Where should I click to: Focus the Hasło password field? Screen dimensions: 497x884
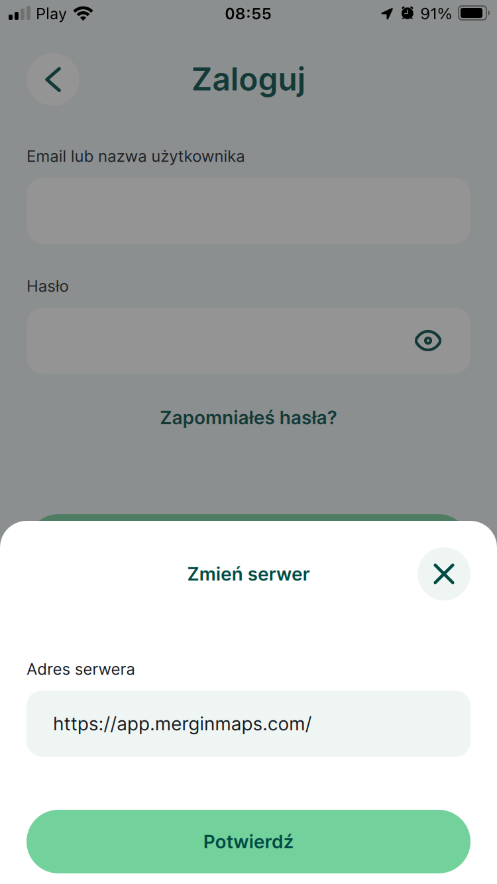[248, 341]
